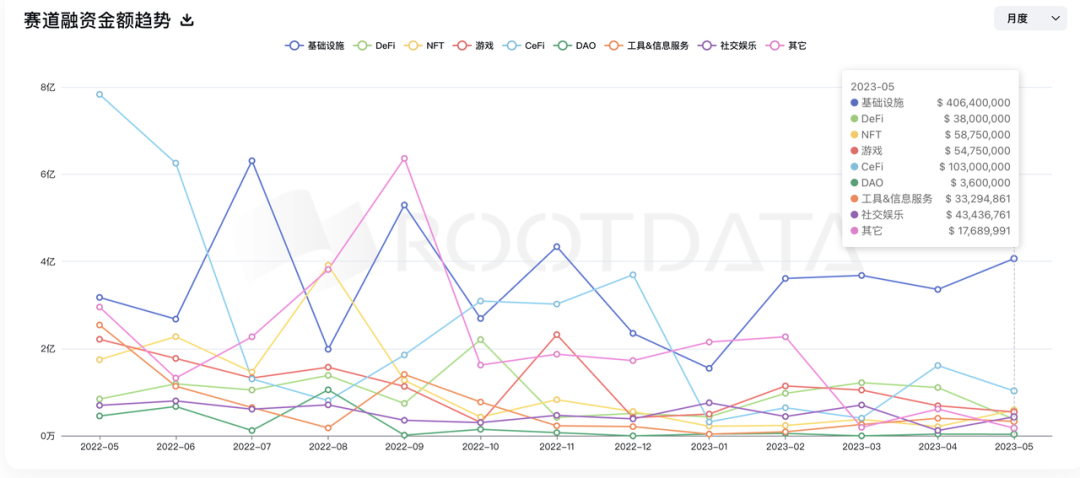Screen dimensions: 1080x478
Task: Click 其它 peak point at 2022-09
Action: tap(404, 158)
